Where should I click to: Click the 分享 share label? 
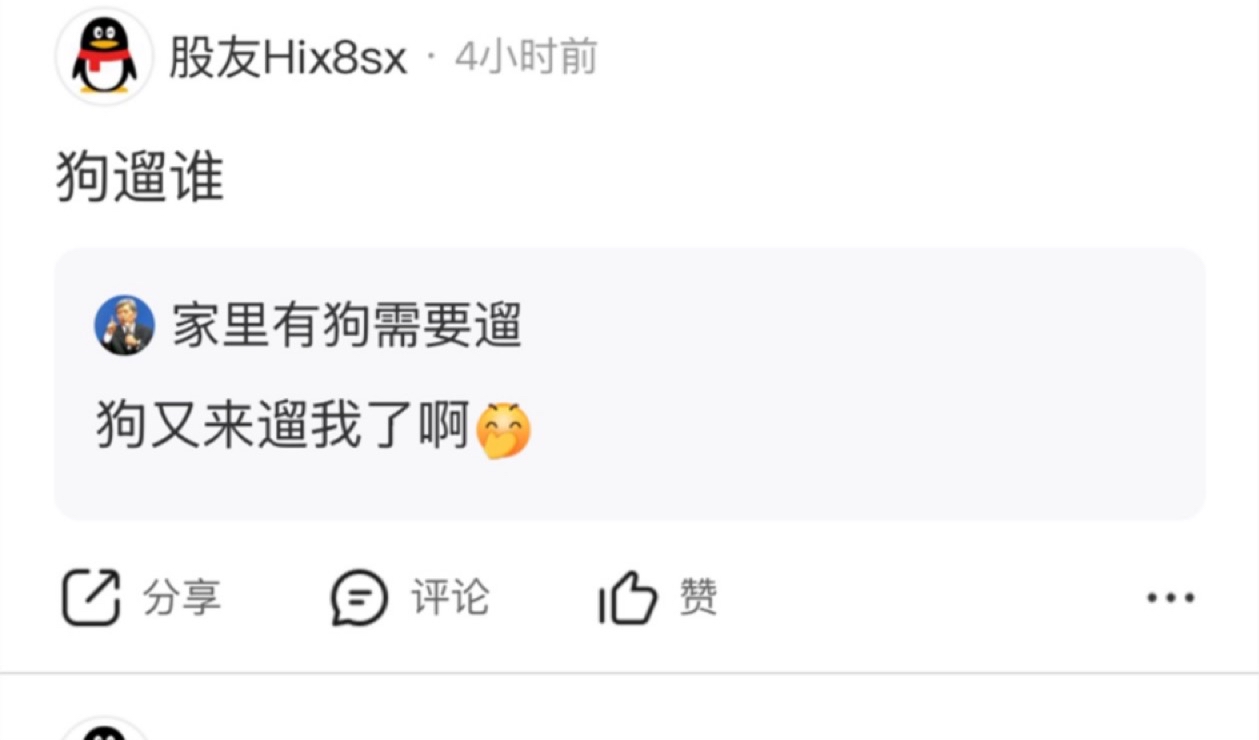[182, 598]
